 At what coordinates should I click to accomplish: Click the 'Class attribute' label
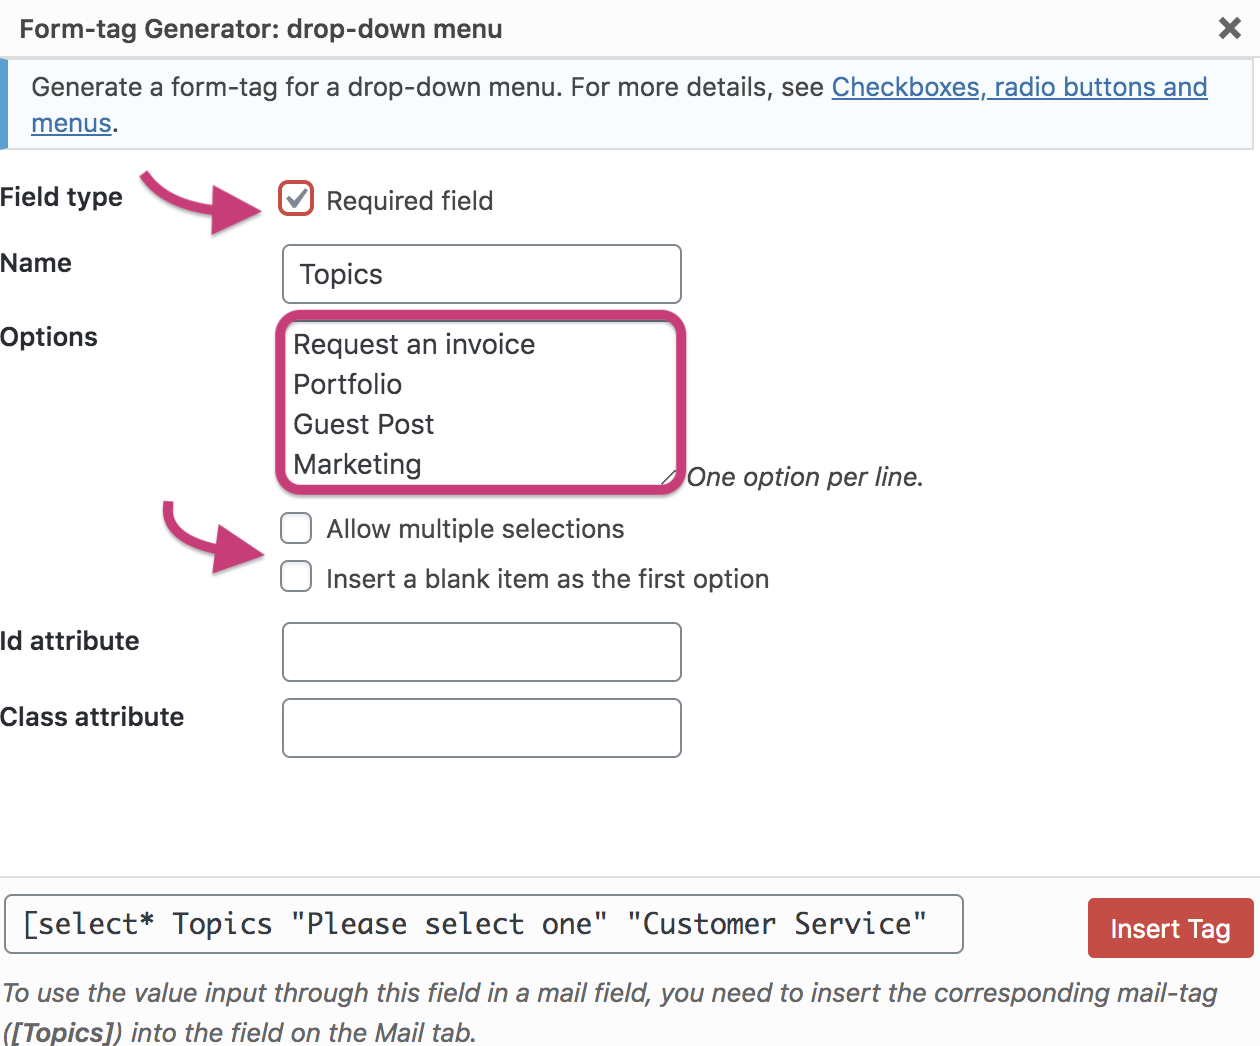[92, 717]
